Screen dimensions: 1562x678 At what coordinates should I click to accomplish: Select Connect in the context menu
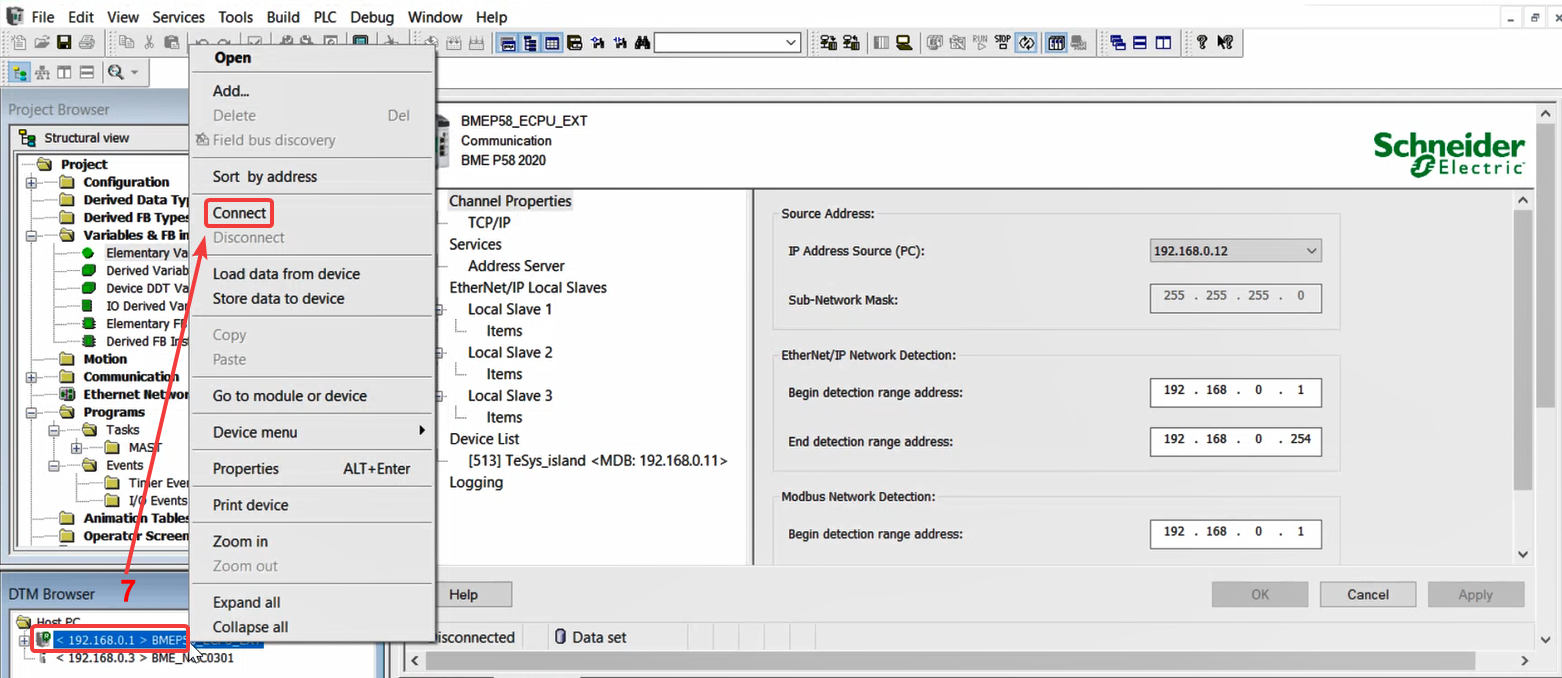(240, 213)
